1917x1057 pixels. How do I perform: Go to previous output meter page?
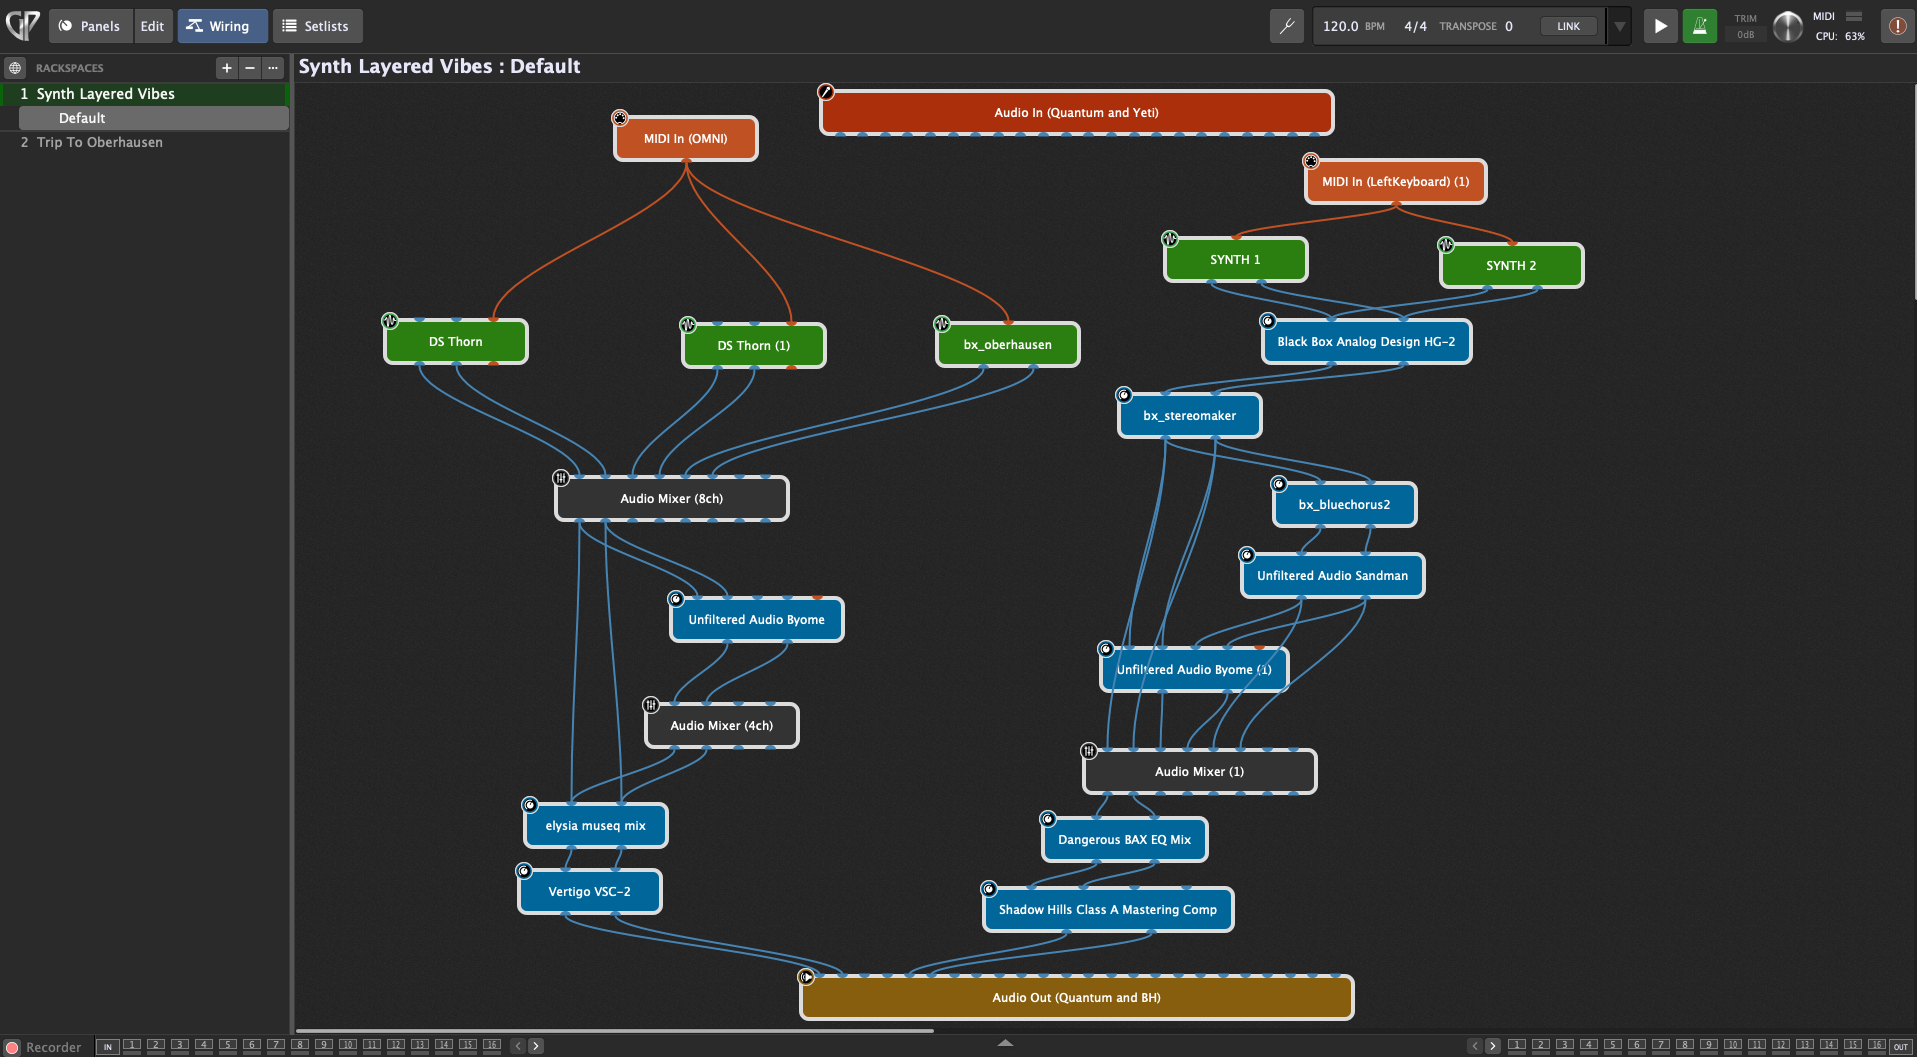pos(1475,1046)
